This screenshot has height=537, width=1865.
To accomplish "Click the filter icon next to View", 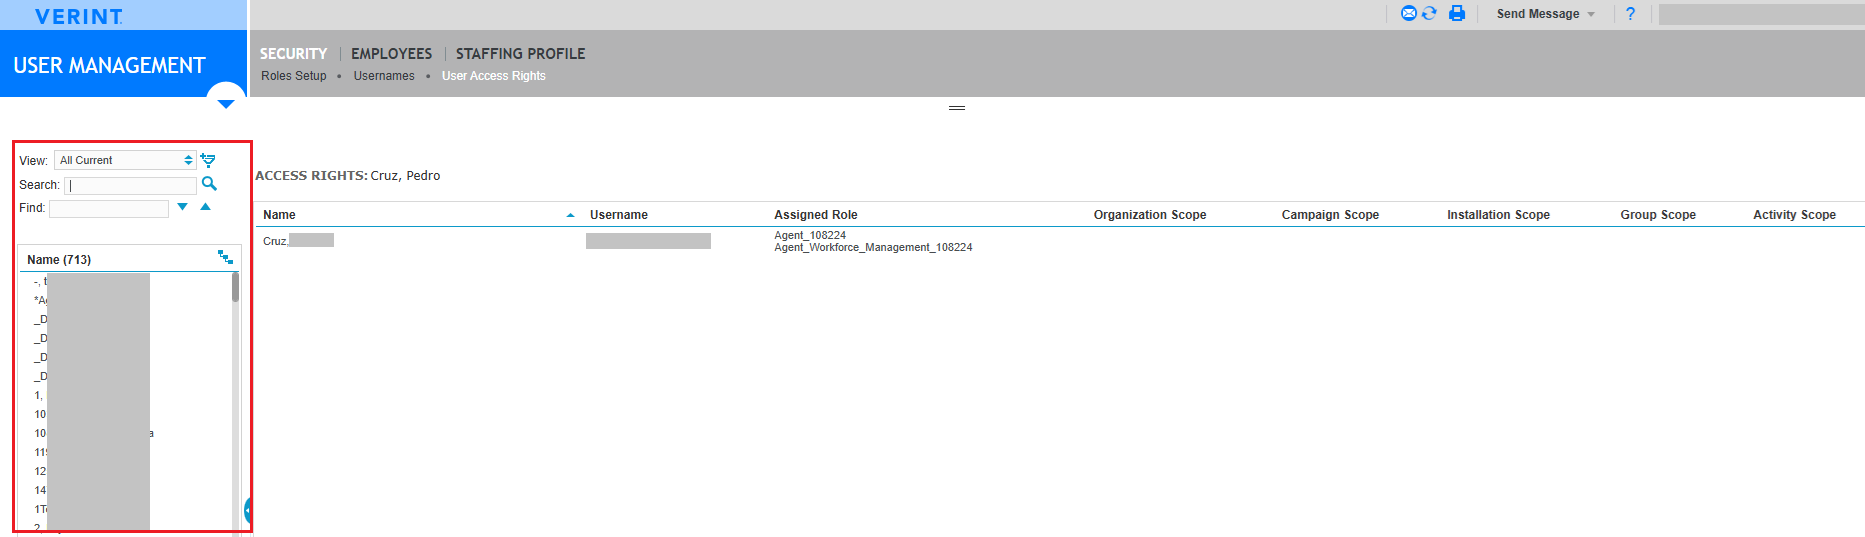I will 208,160.
